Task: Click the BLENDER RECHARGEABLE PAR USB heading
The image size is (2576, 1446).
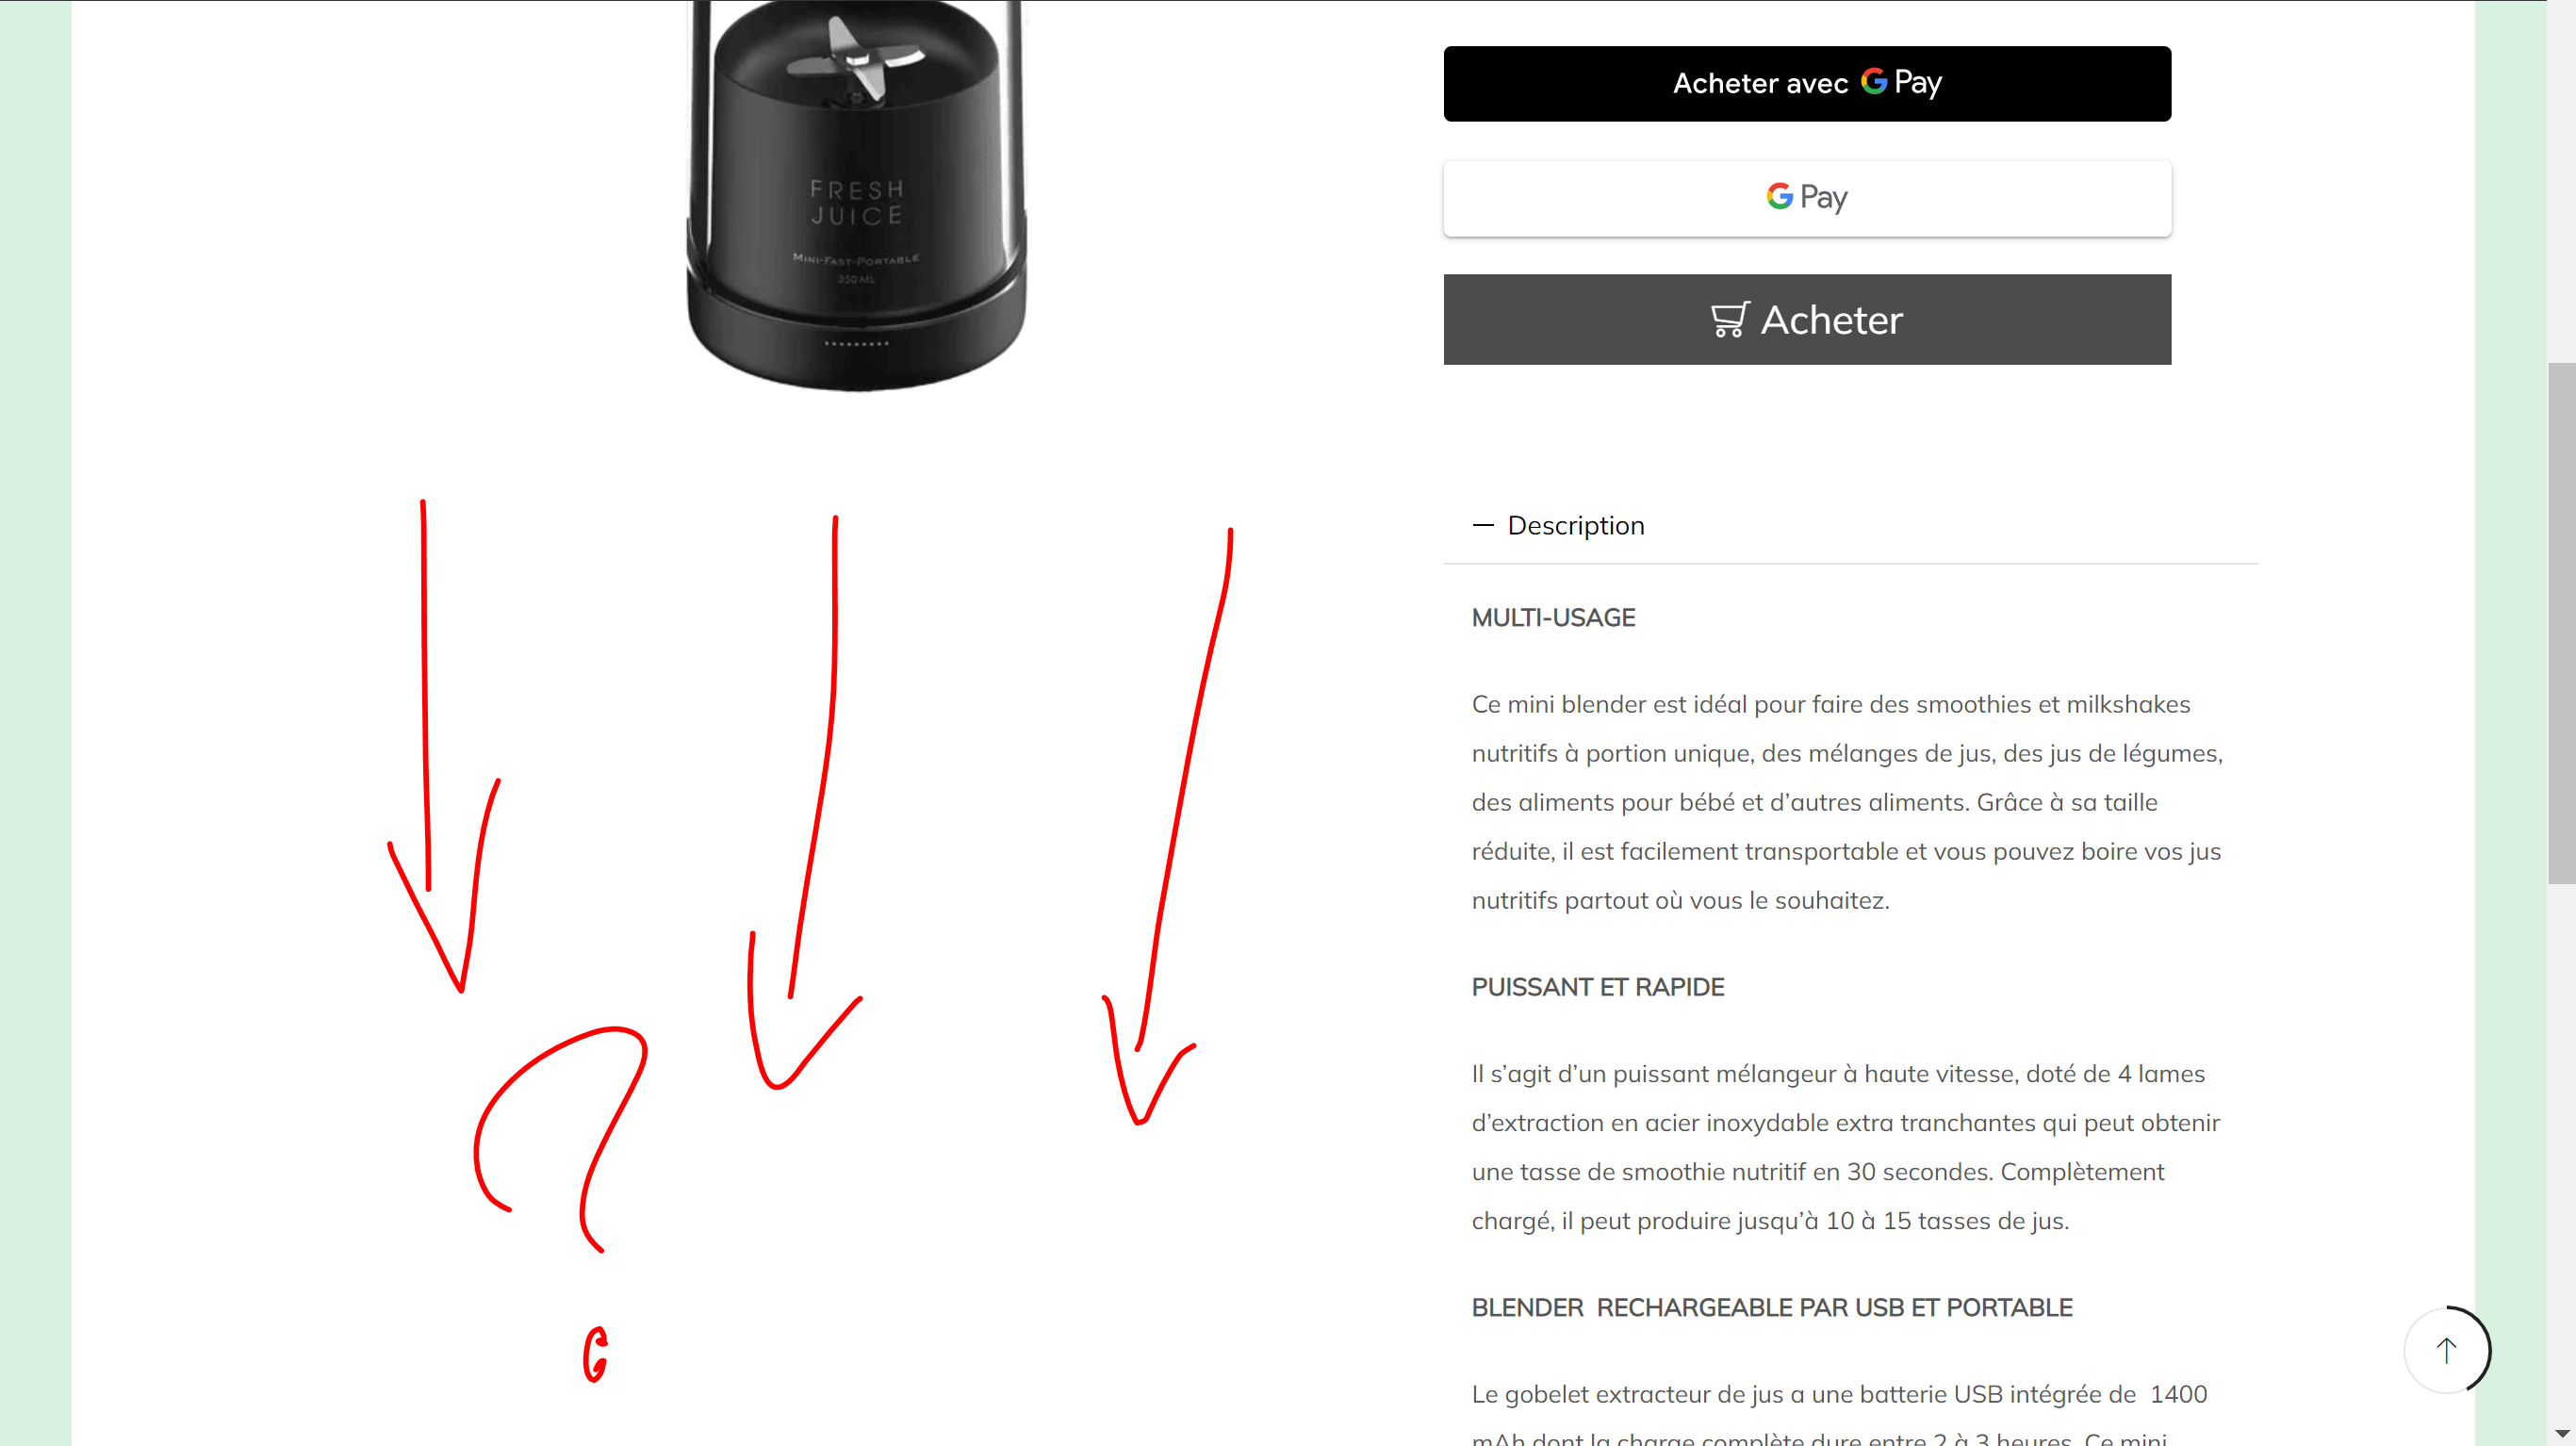Action: 1772,1307
